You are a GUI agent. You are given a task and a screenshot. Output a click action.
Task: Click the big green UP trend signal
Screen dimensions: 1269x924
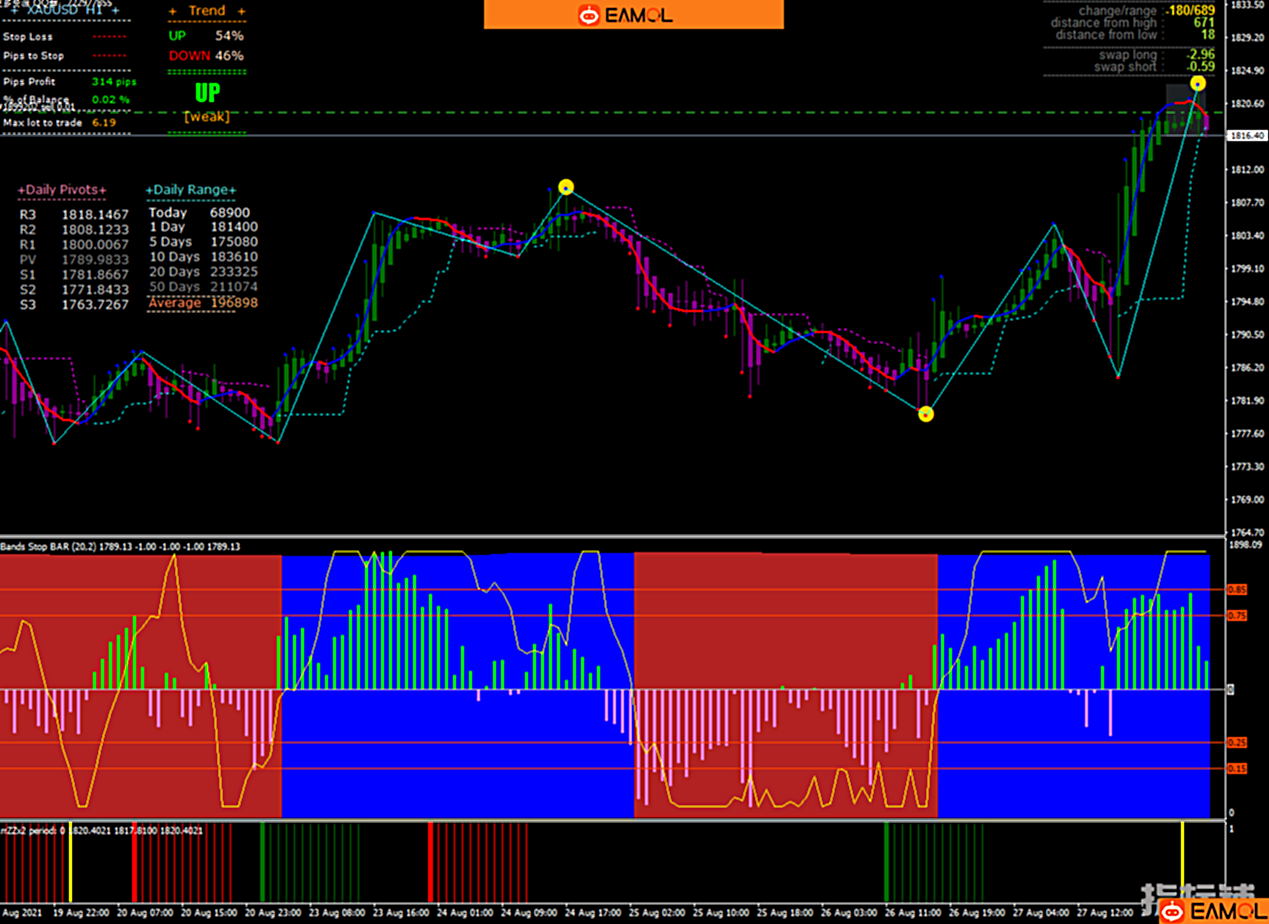207,94
